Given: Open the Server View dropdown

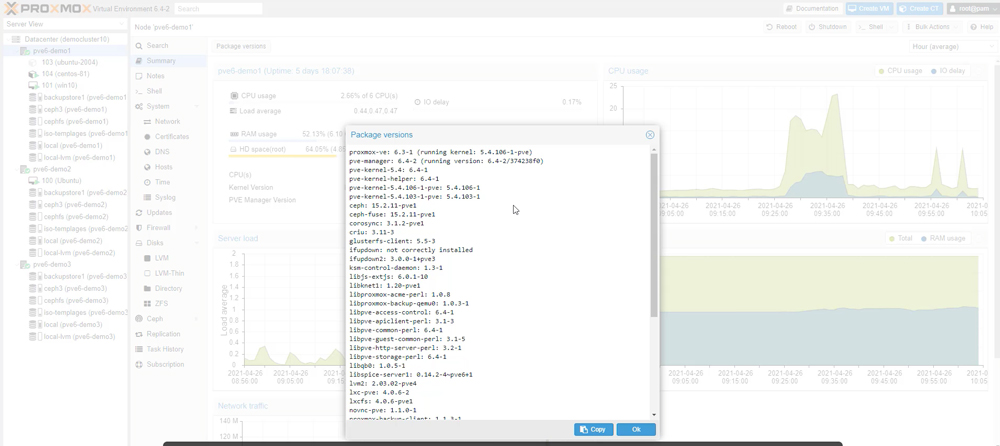Looking at the screenshot, I should coord(64,24).
